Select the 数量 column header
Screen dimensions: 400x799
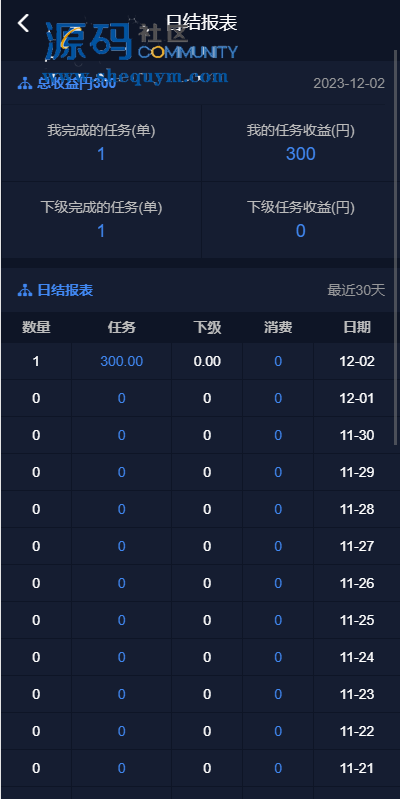(36, 328)
